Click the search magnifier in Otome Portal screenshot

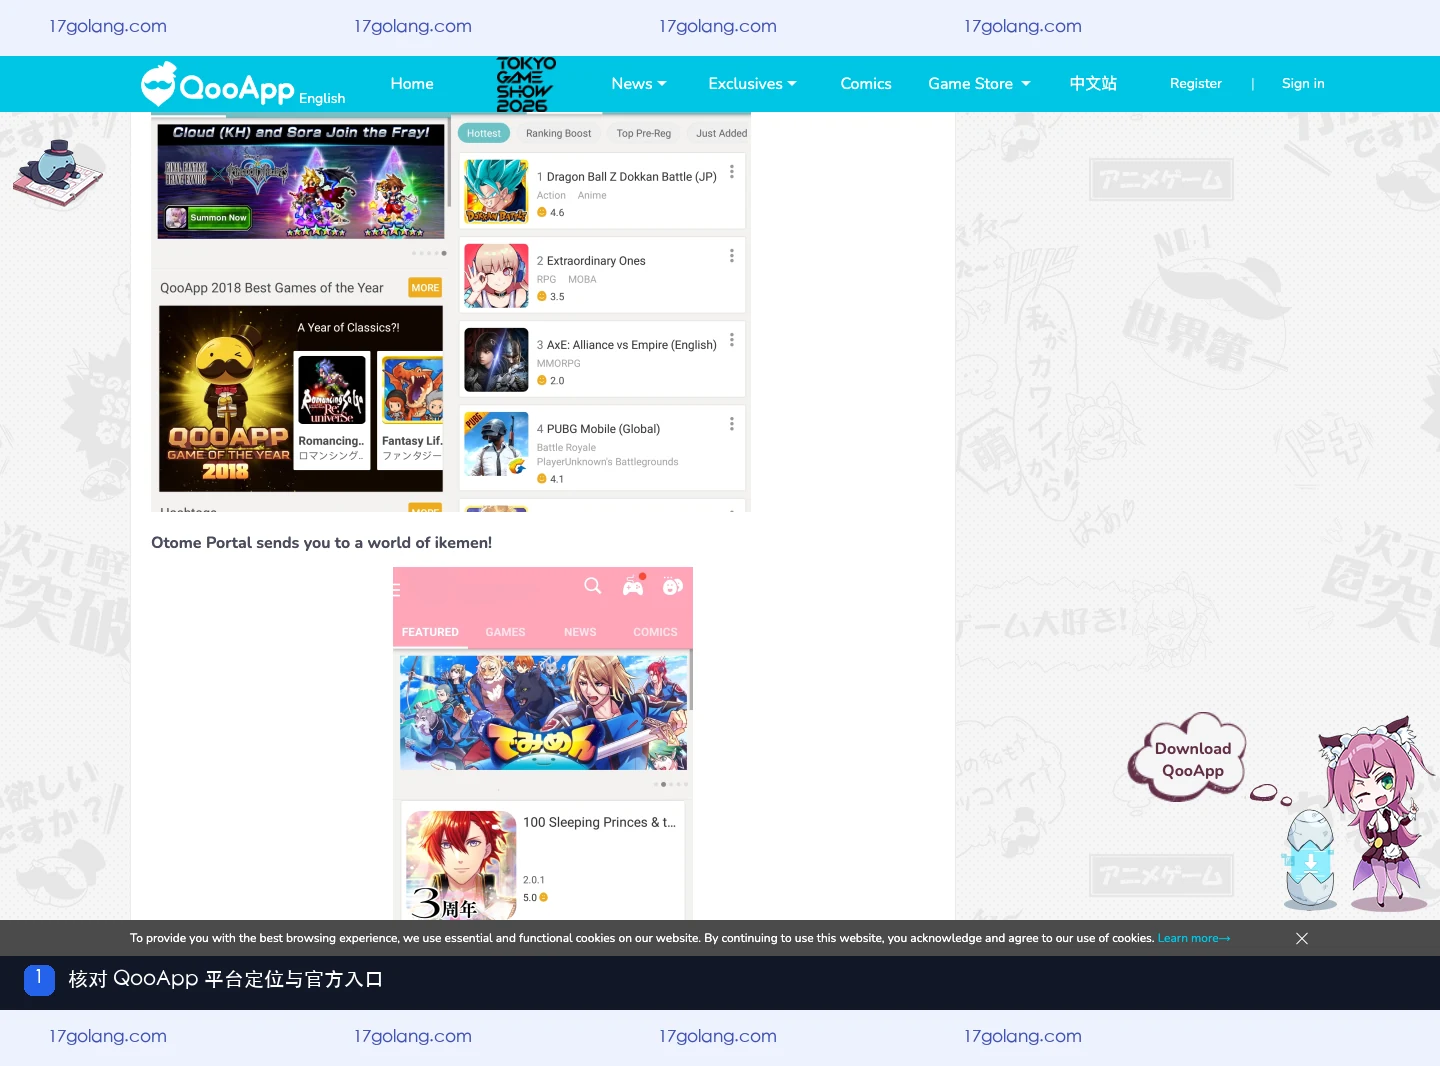coord(593,586)
